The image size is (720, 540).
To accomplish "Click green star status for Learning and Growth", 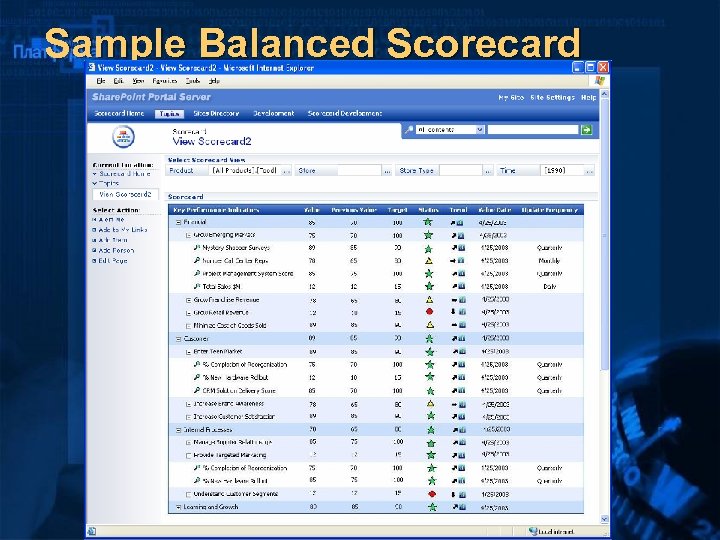I will (432, 507).
